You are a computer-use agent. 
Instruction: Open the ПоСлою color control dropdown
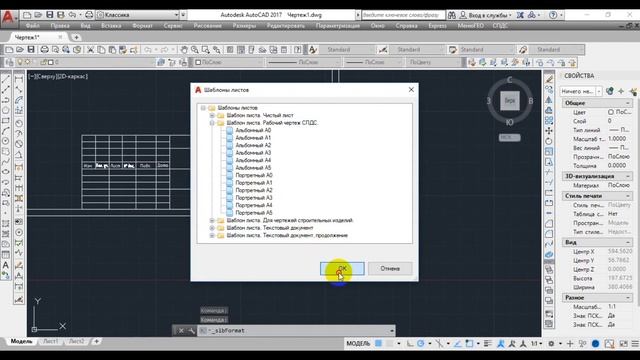pos(228,62)
